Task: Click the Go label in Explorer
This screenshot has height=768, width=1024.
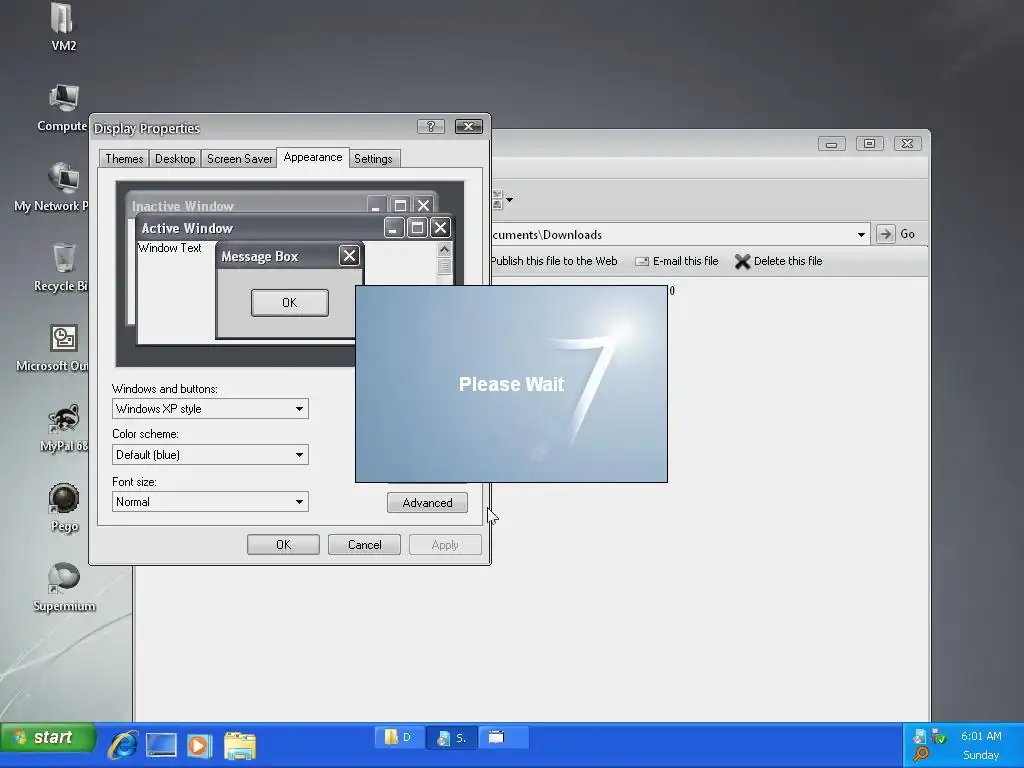Action: click(x=908, y=234)
